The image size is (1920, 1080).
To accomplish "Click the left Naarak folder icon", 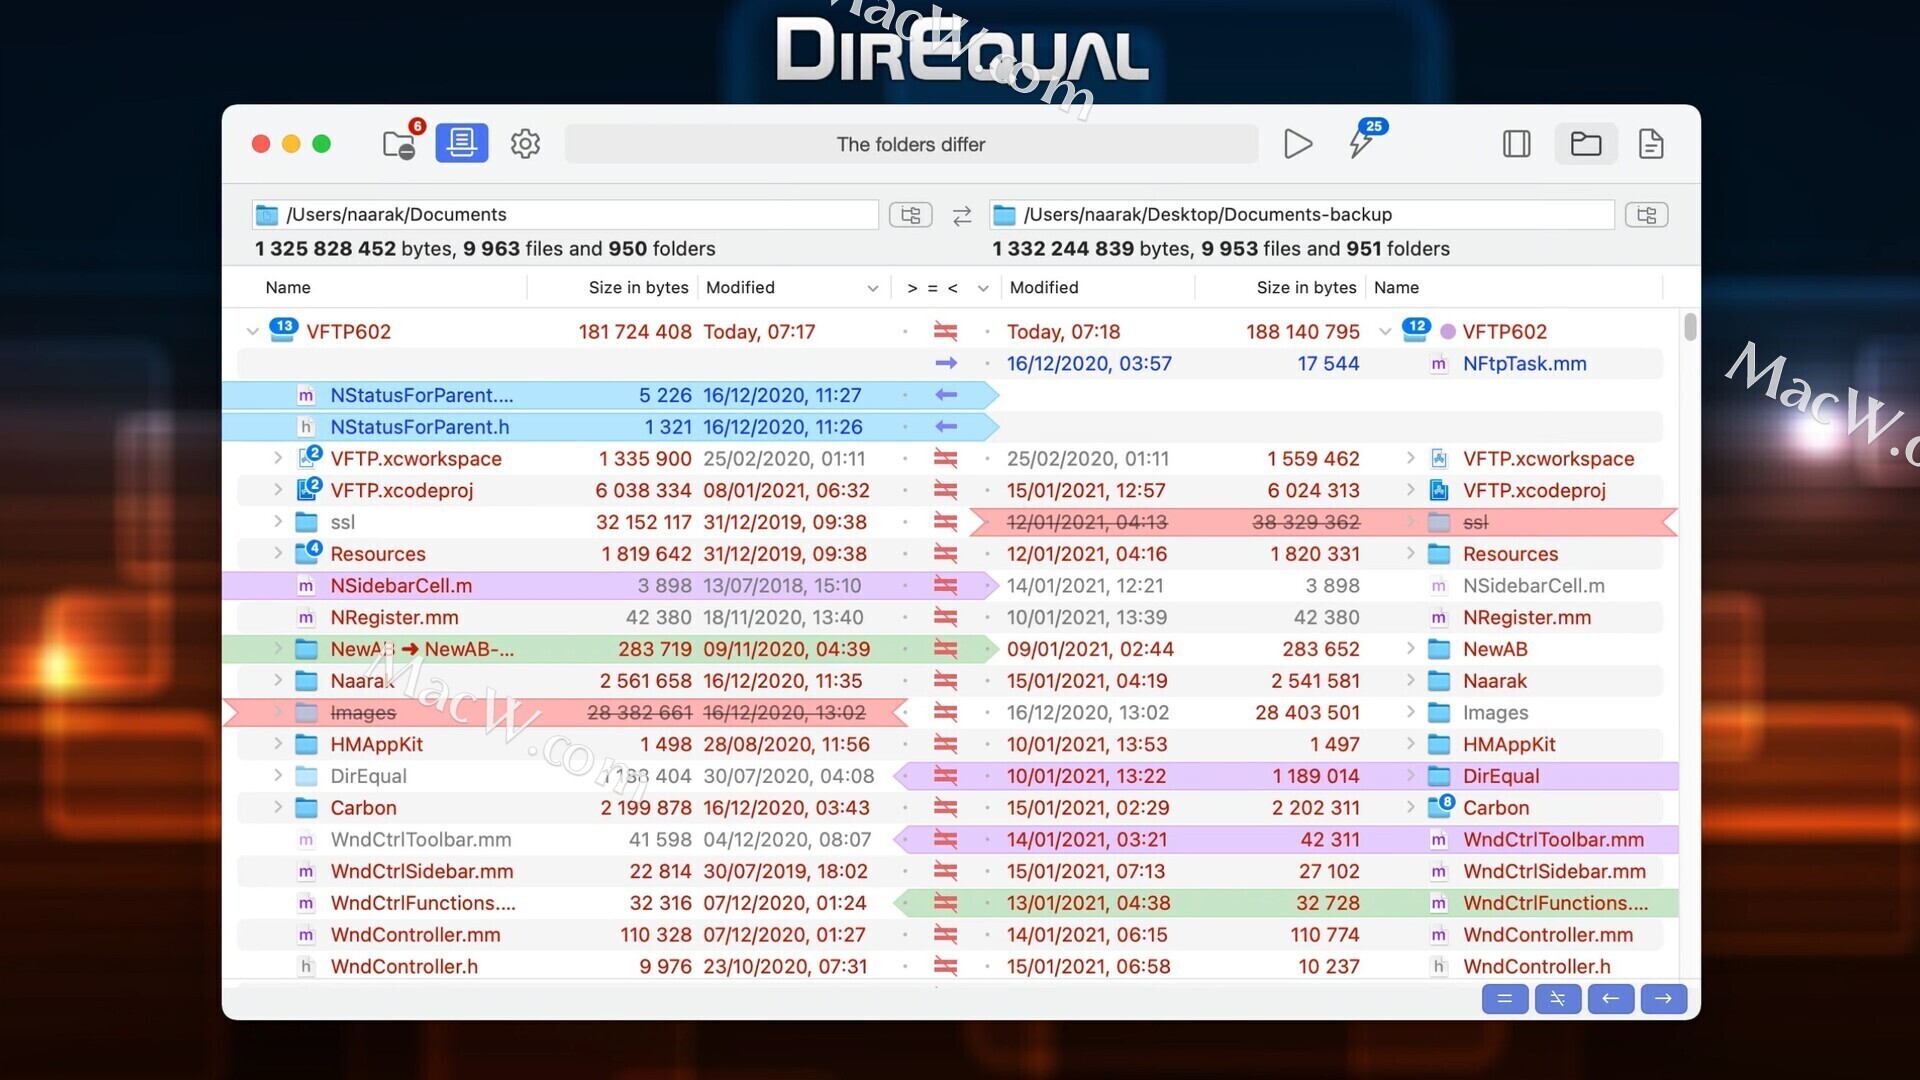I will click(x=306, y=681).
